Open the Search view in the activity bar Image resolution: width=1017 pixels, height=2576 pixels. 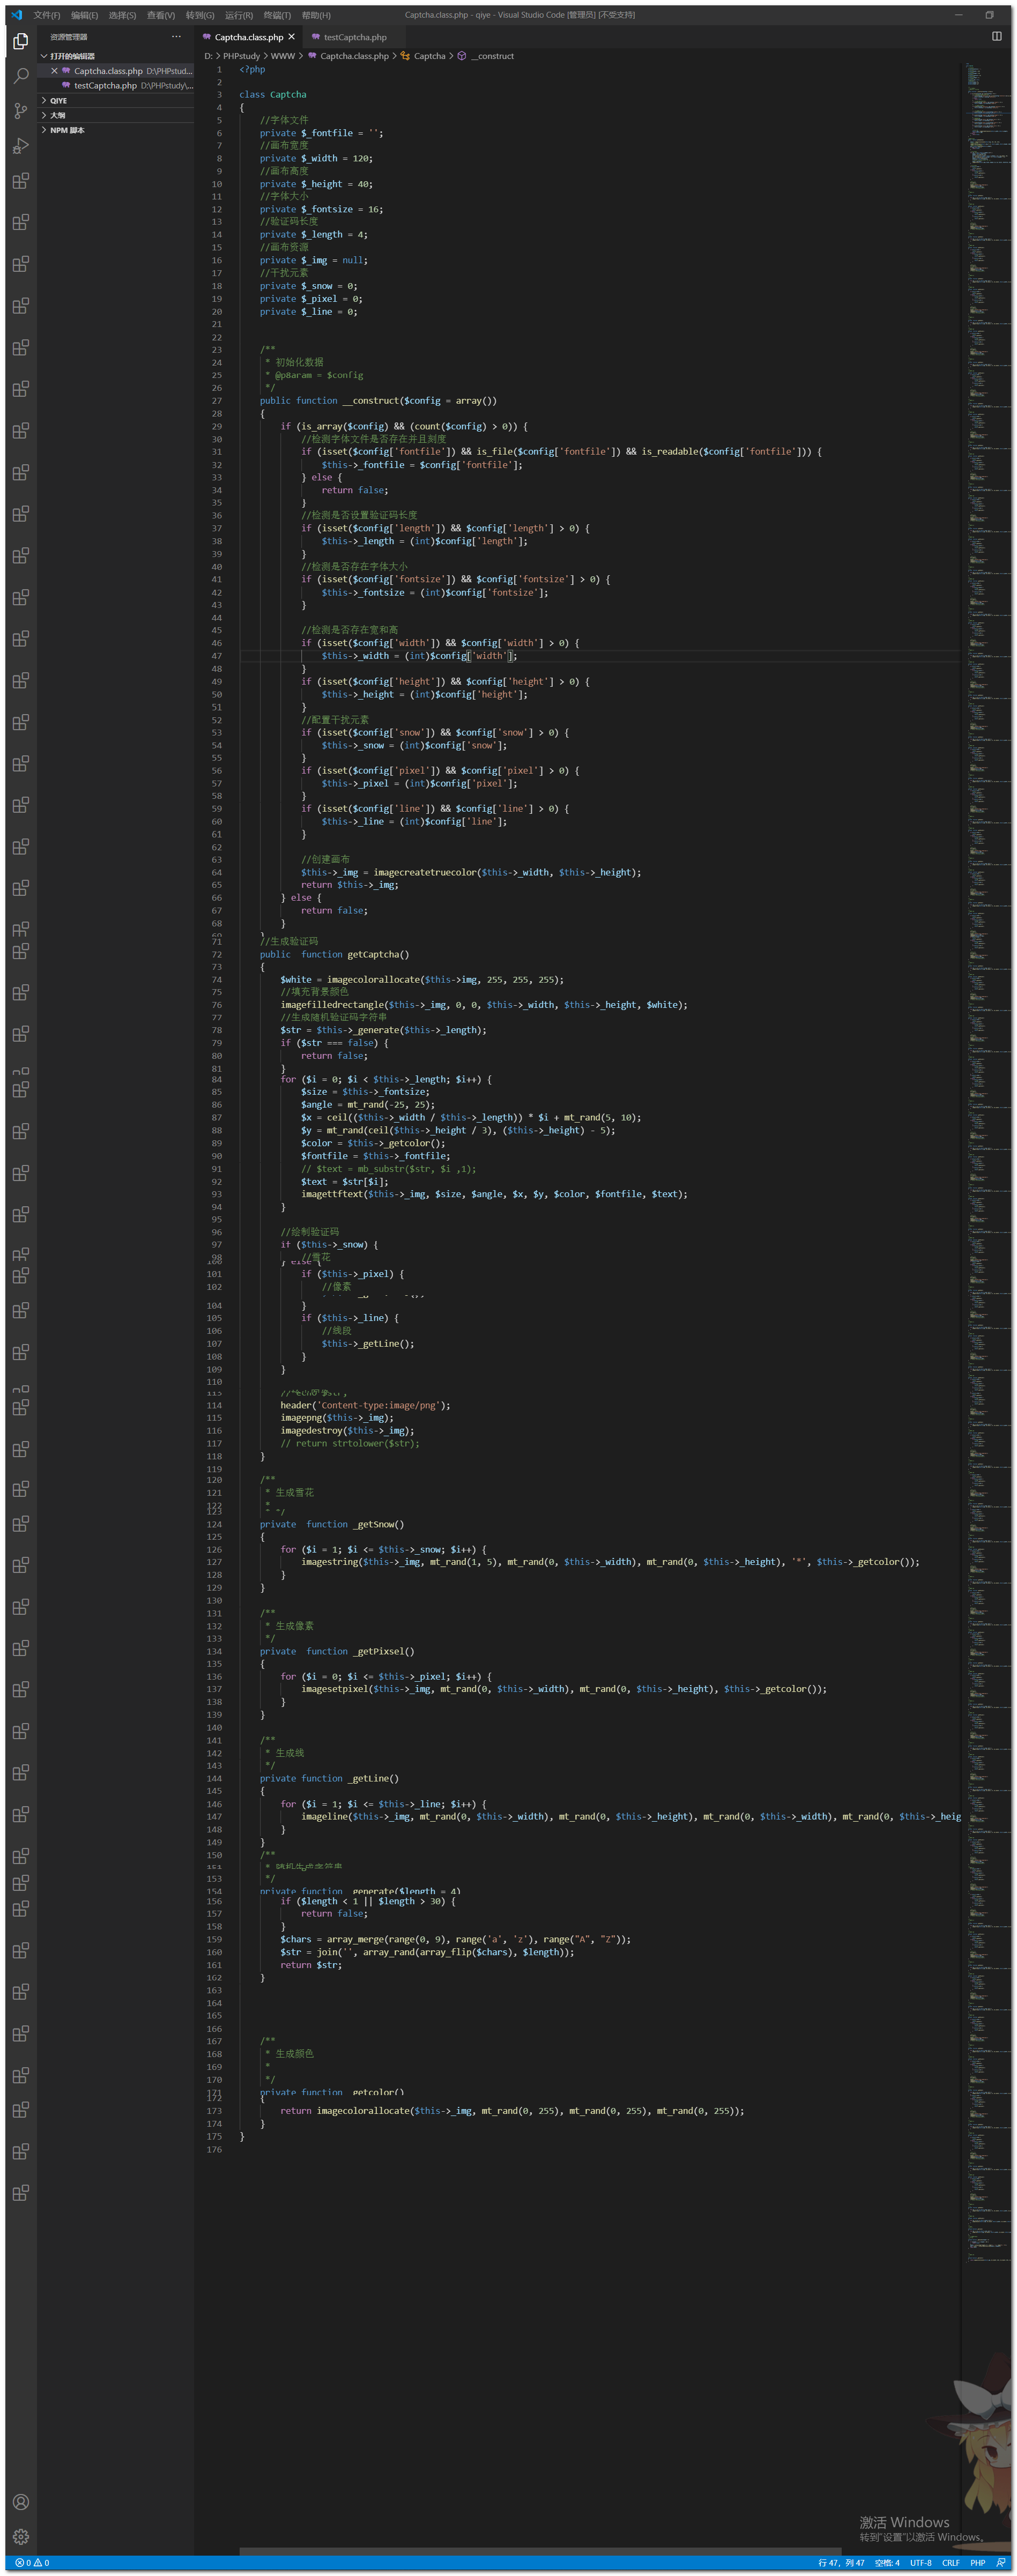[20, 76]
